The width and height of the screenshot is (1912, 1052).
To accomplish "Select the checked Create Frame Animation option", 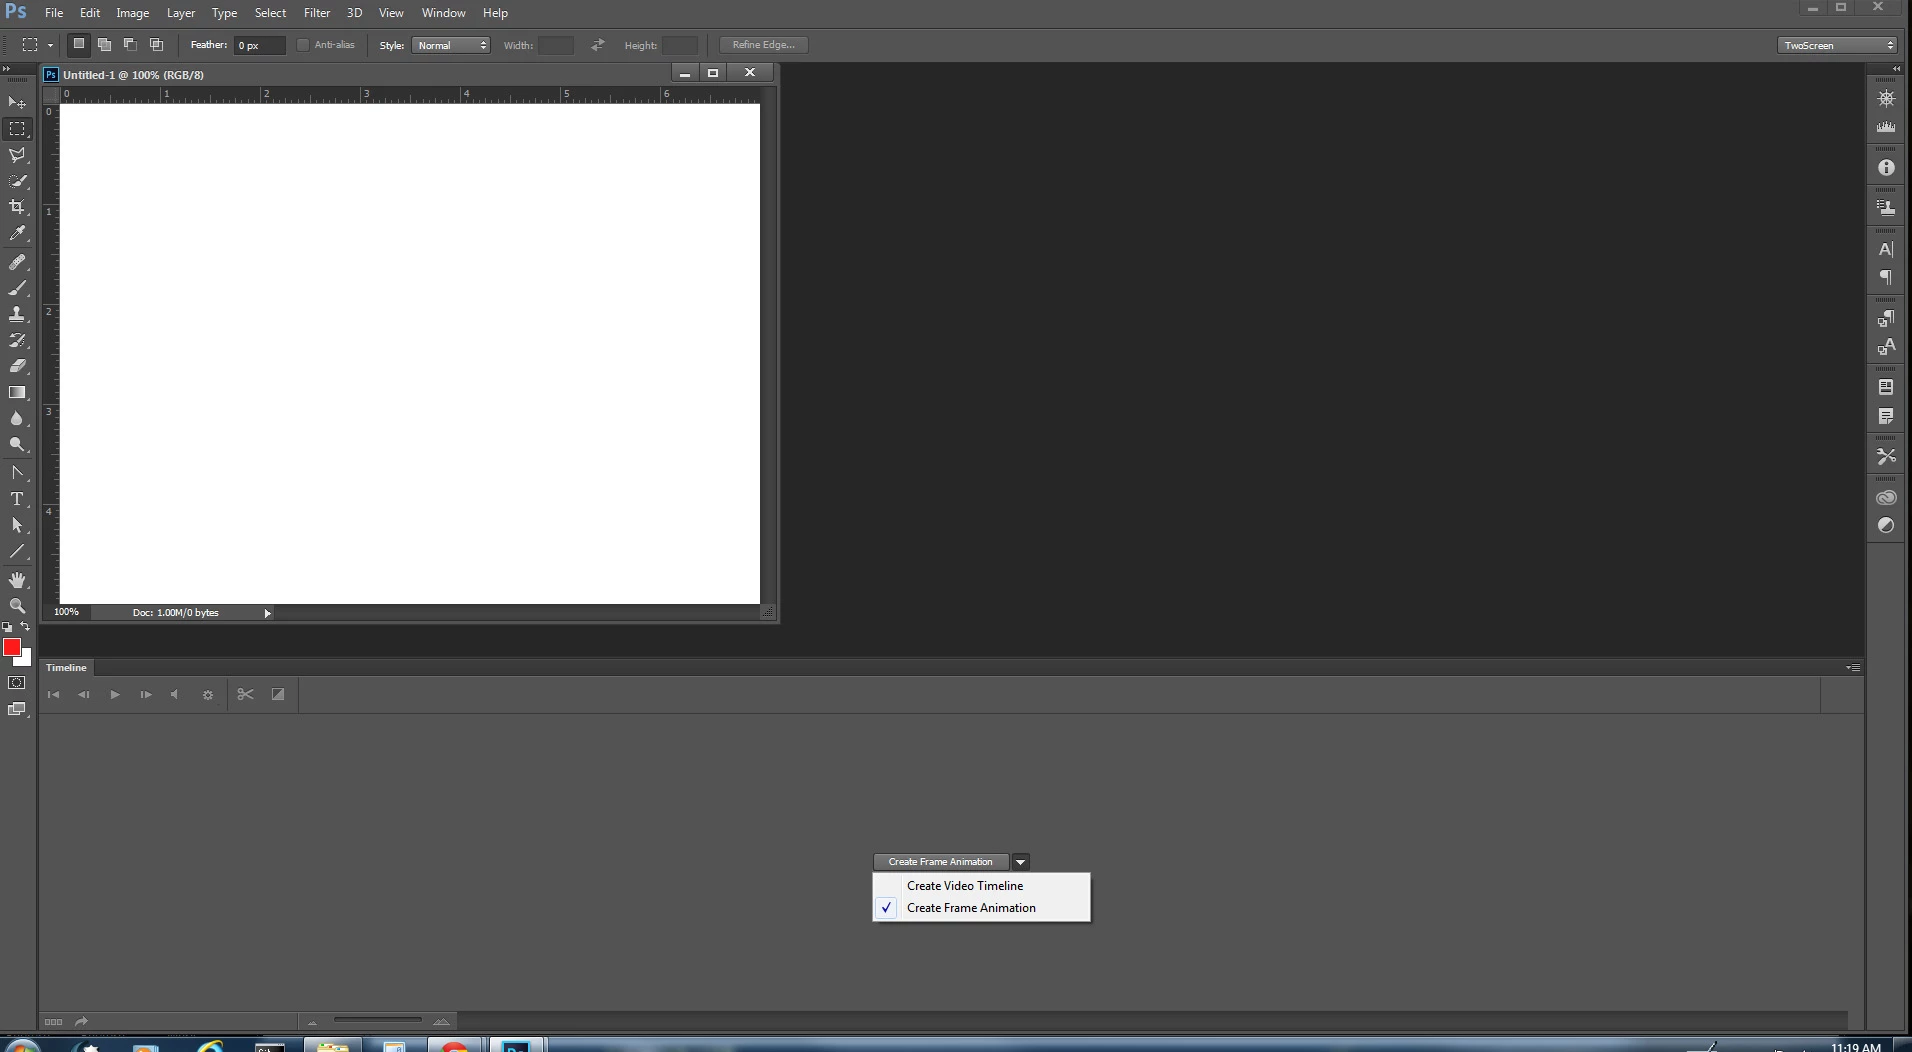I will coord(981,908).
